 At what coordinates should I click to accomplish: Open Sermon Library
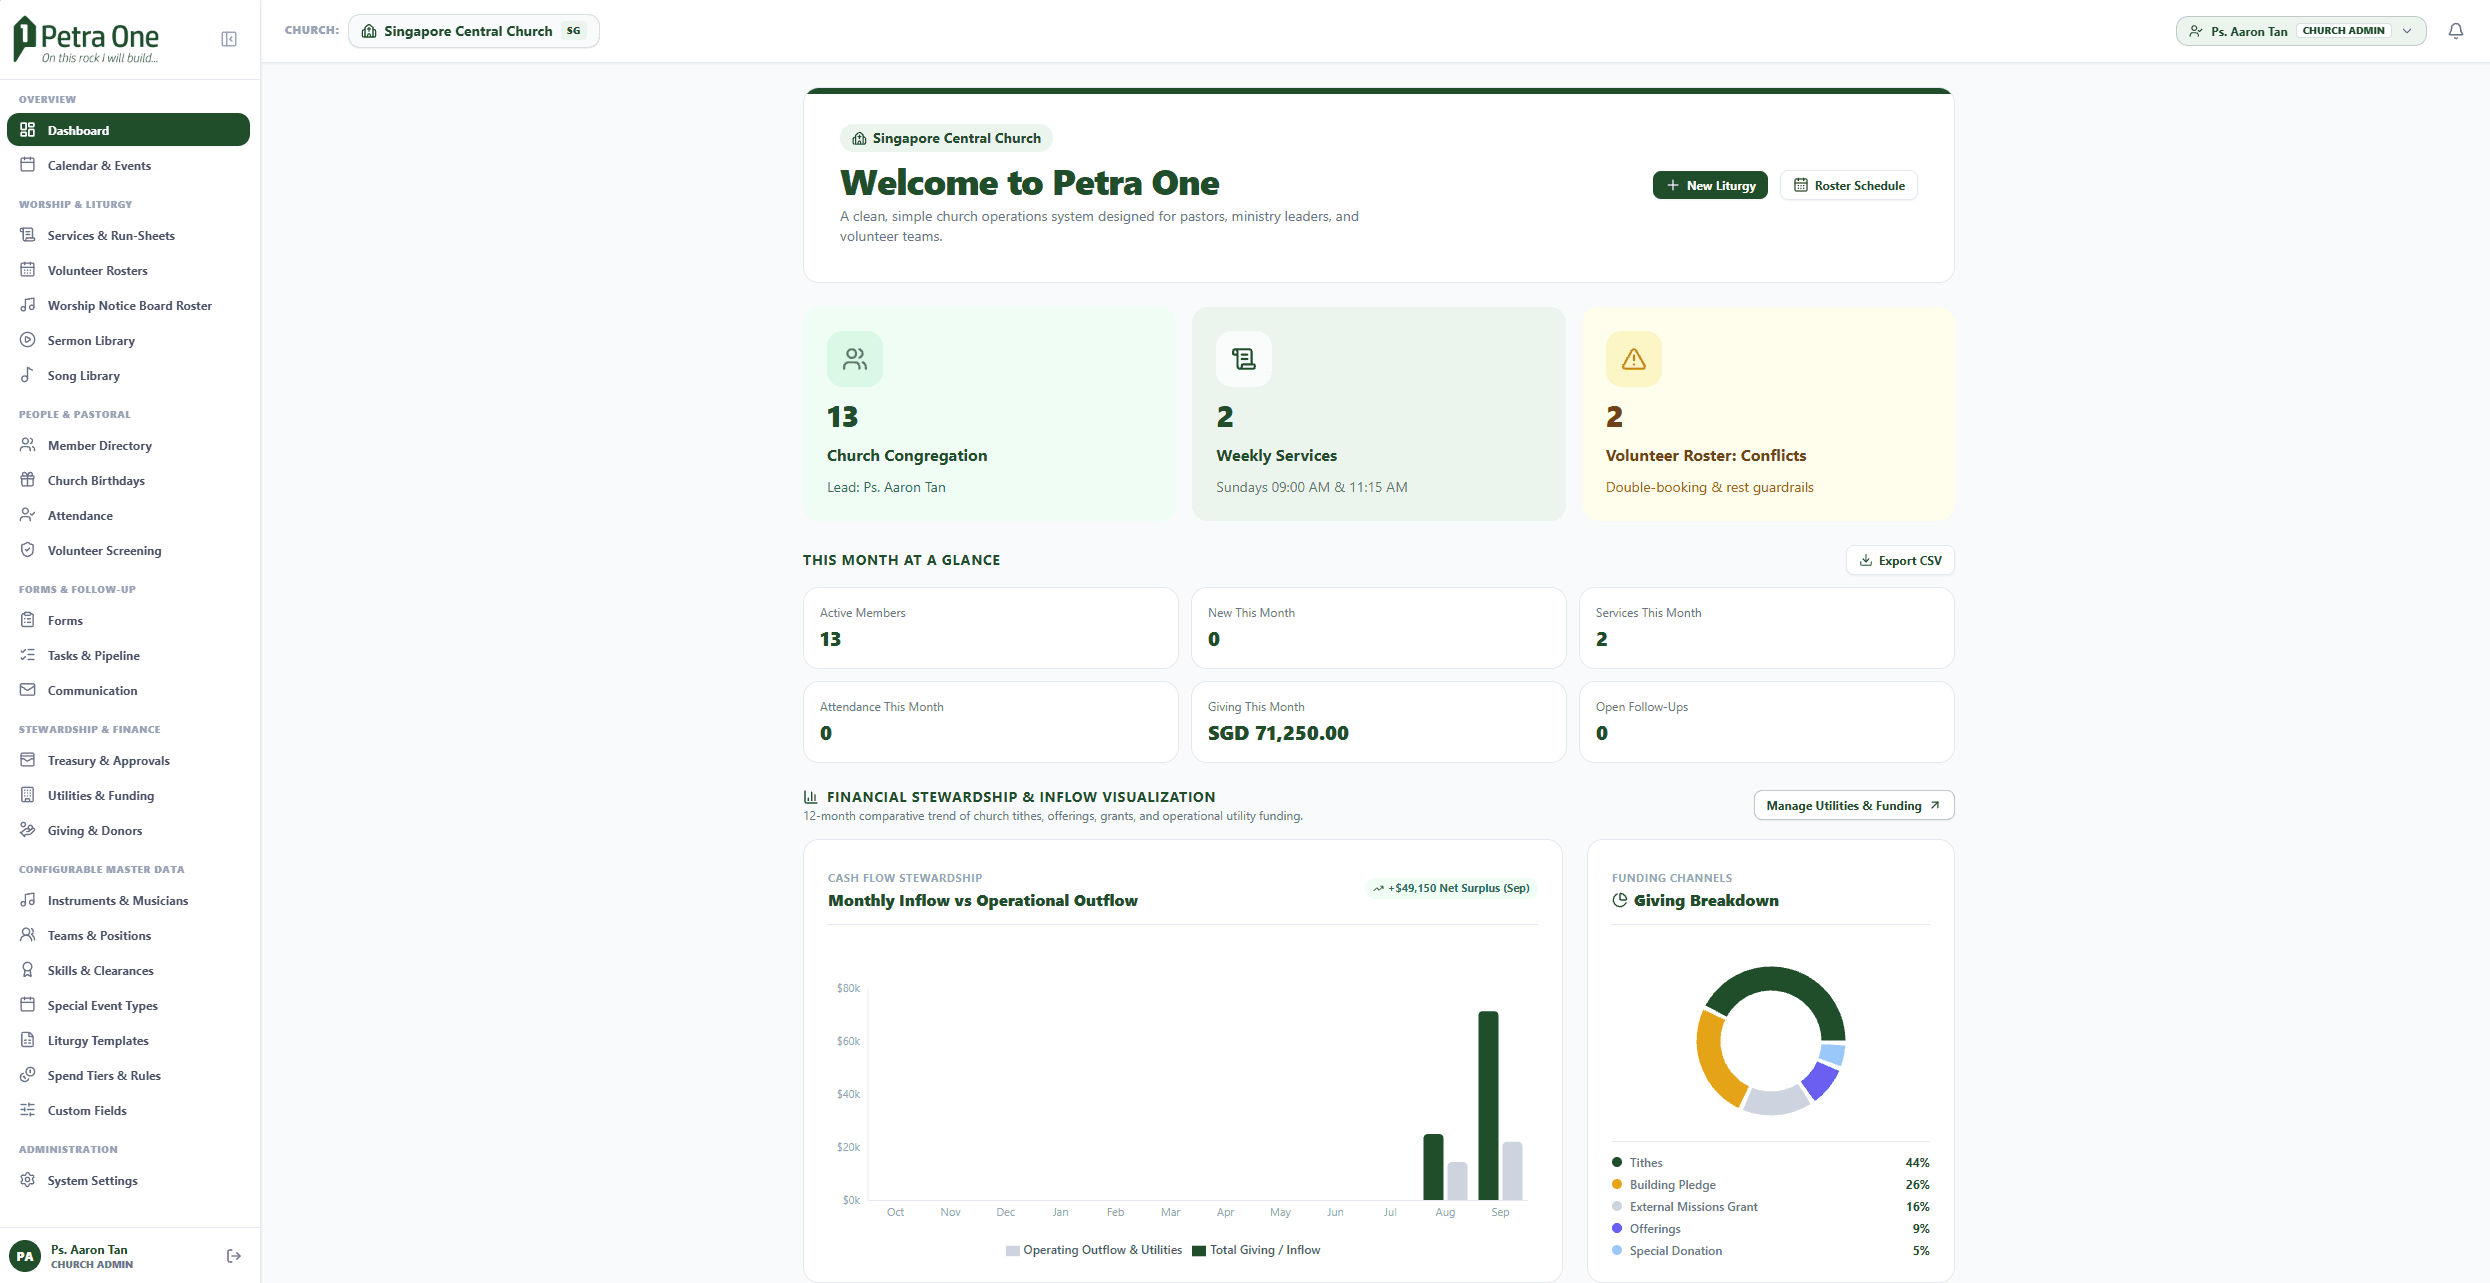(128, 340)
